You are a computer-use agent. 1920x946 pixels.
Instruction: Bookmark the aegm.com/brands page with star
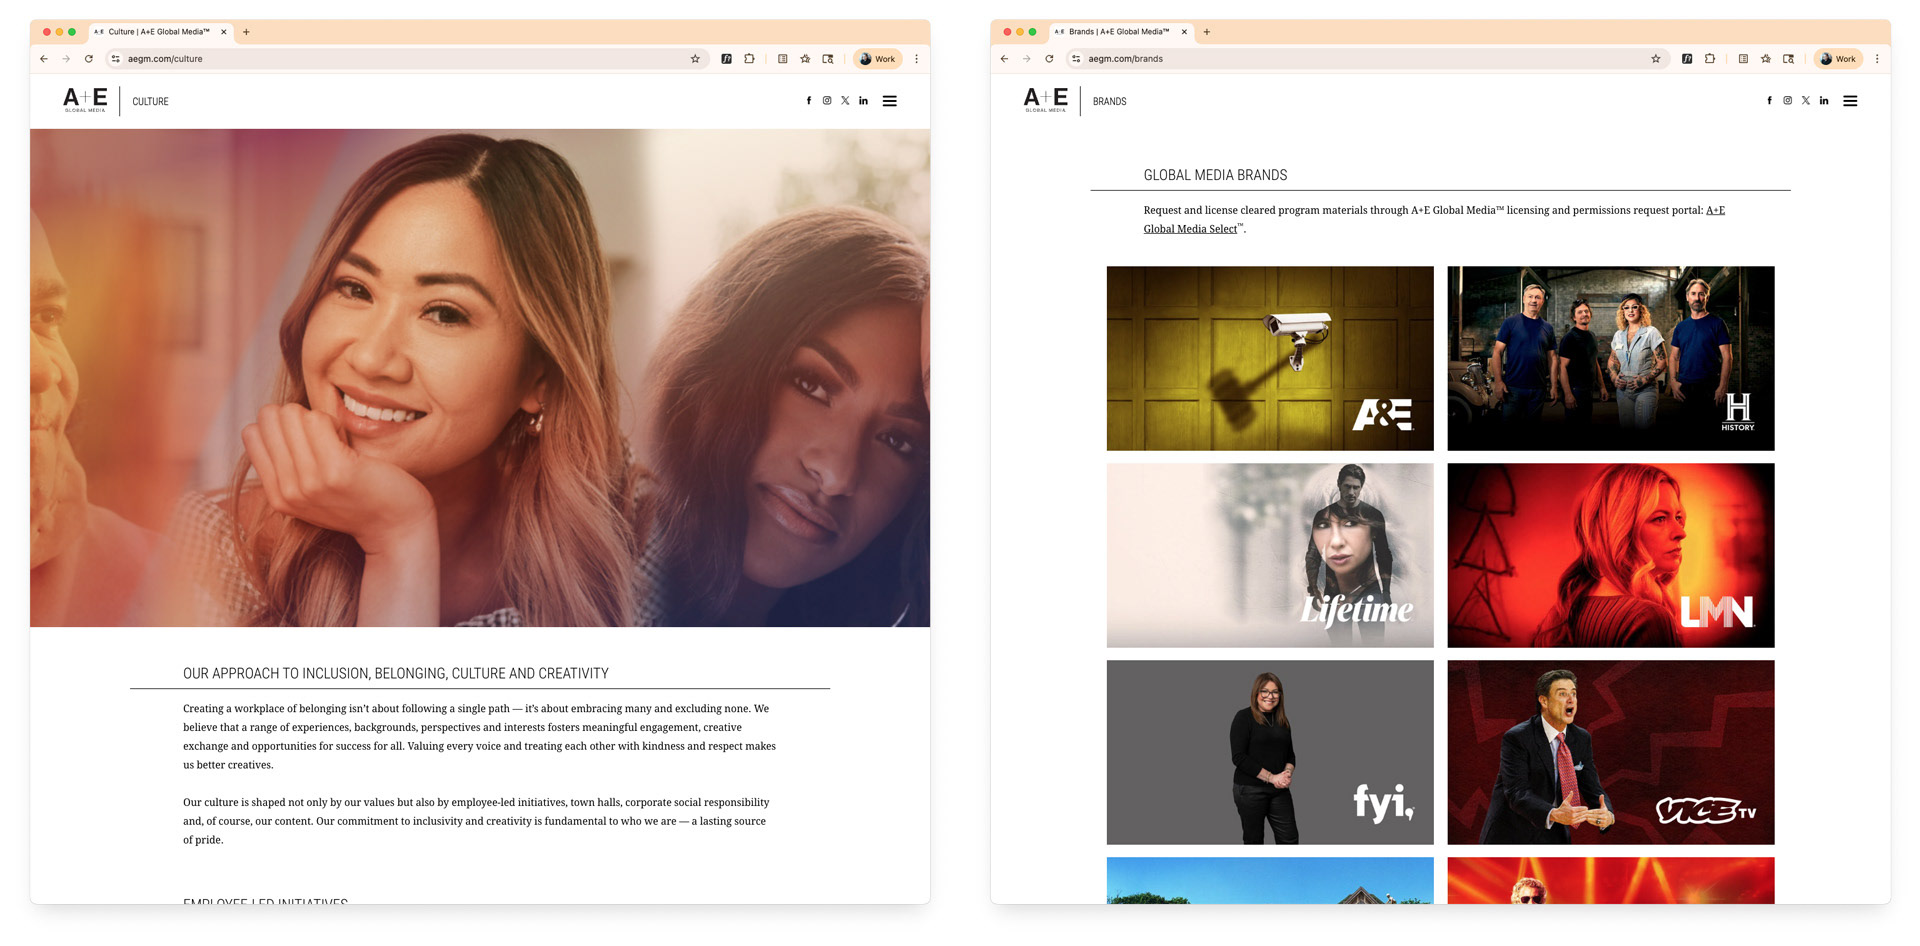[x=1656, y=59]
